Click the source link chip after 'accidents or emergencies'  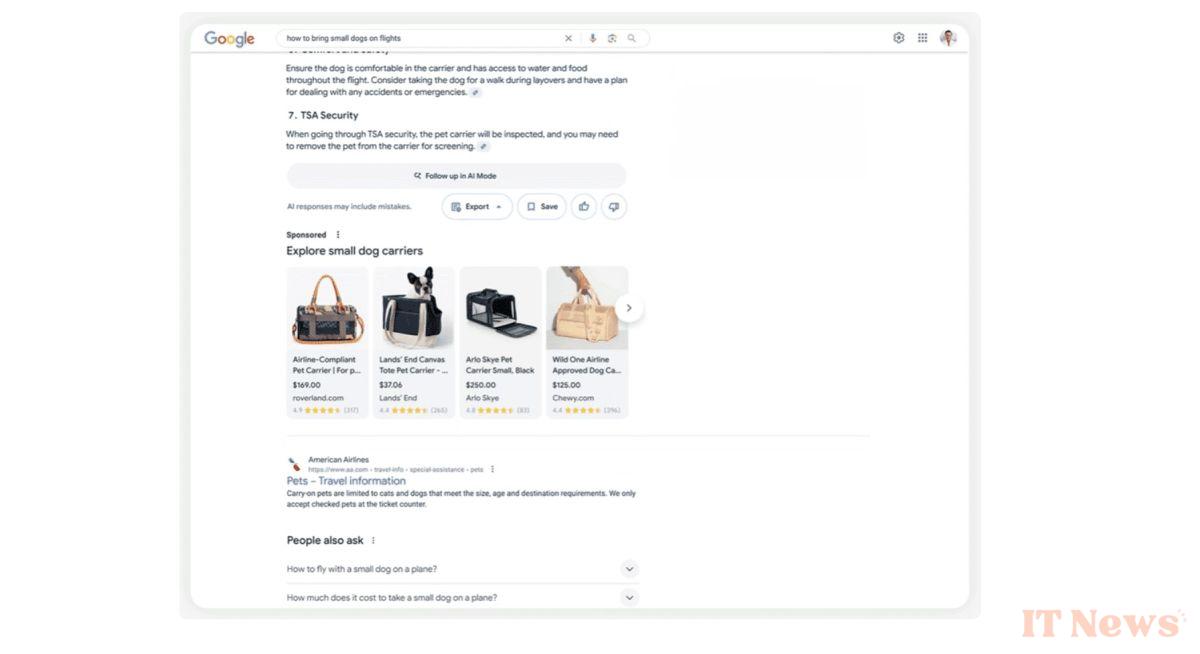tap(476, 92)
